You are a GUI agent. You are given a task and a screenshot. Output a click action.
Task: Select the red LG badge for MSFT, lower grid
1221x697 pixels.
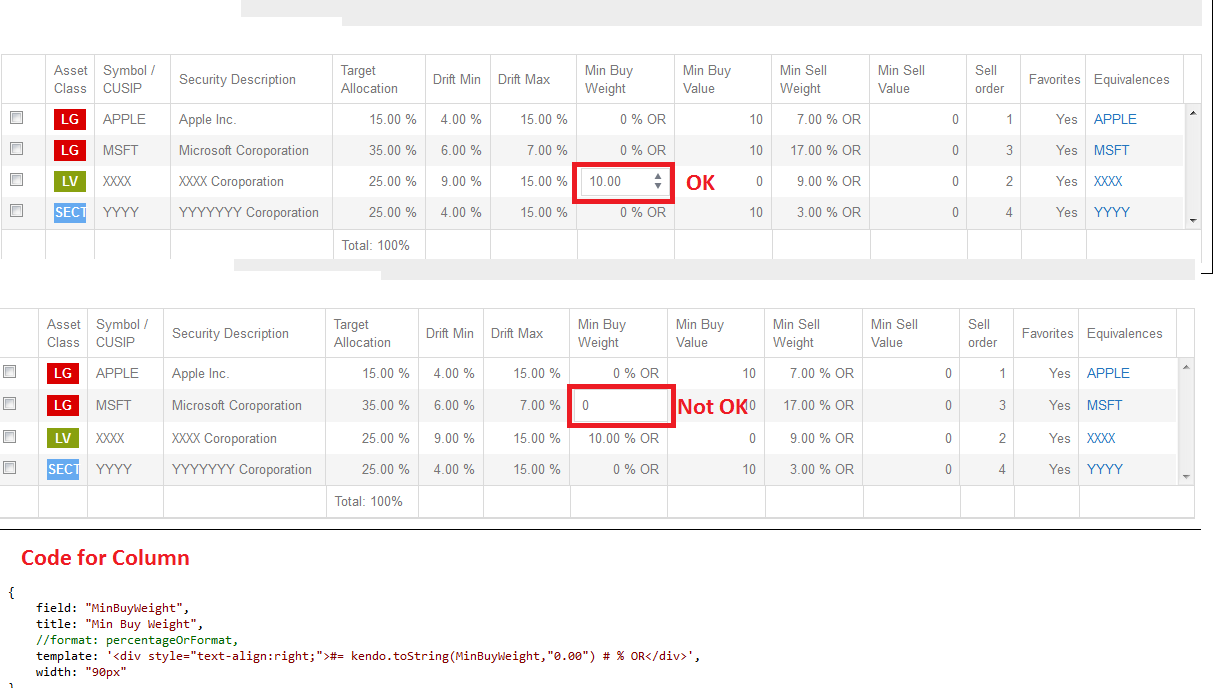(x=63, y=405)
